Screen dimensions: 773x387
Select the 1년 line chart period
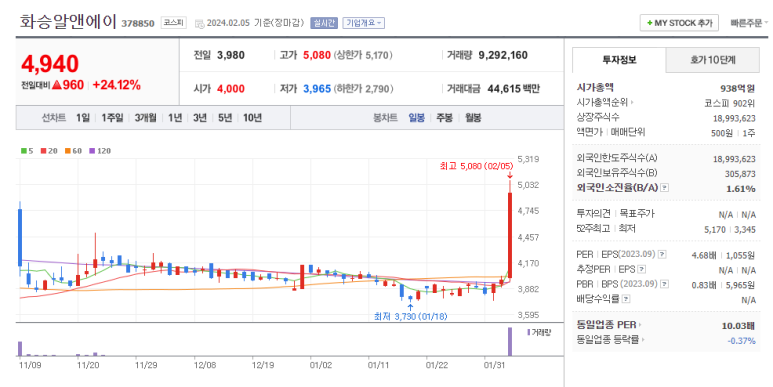click(x=175, y=118)
